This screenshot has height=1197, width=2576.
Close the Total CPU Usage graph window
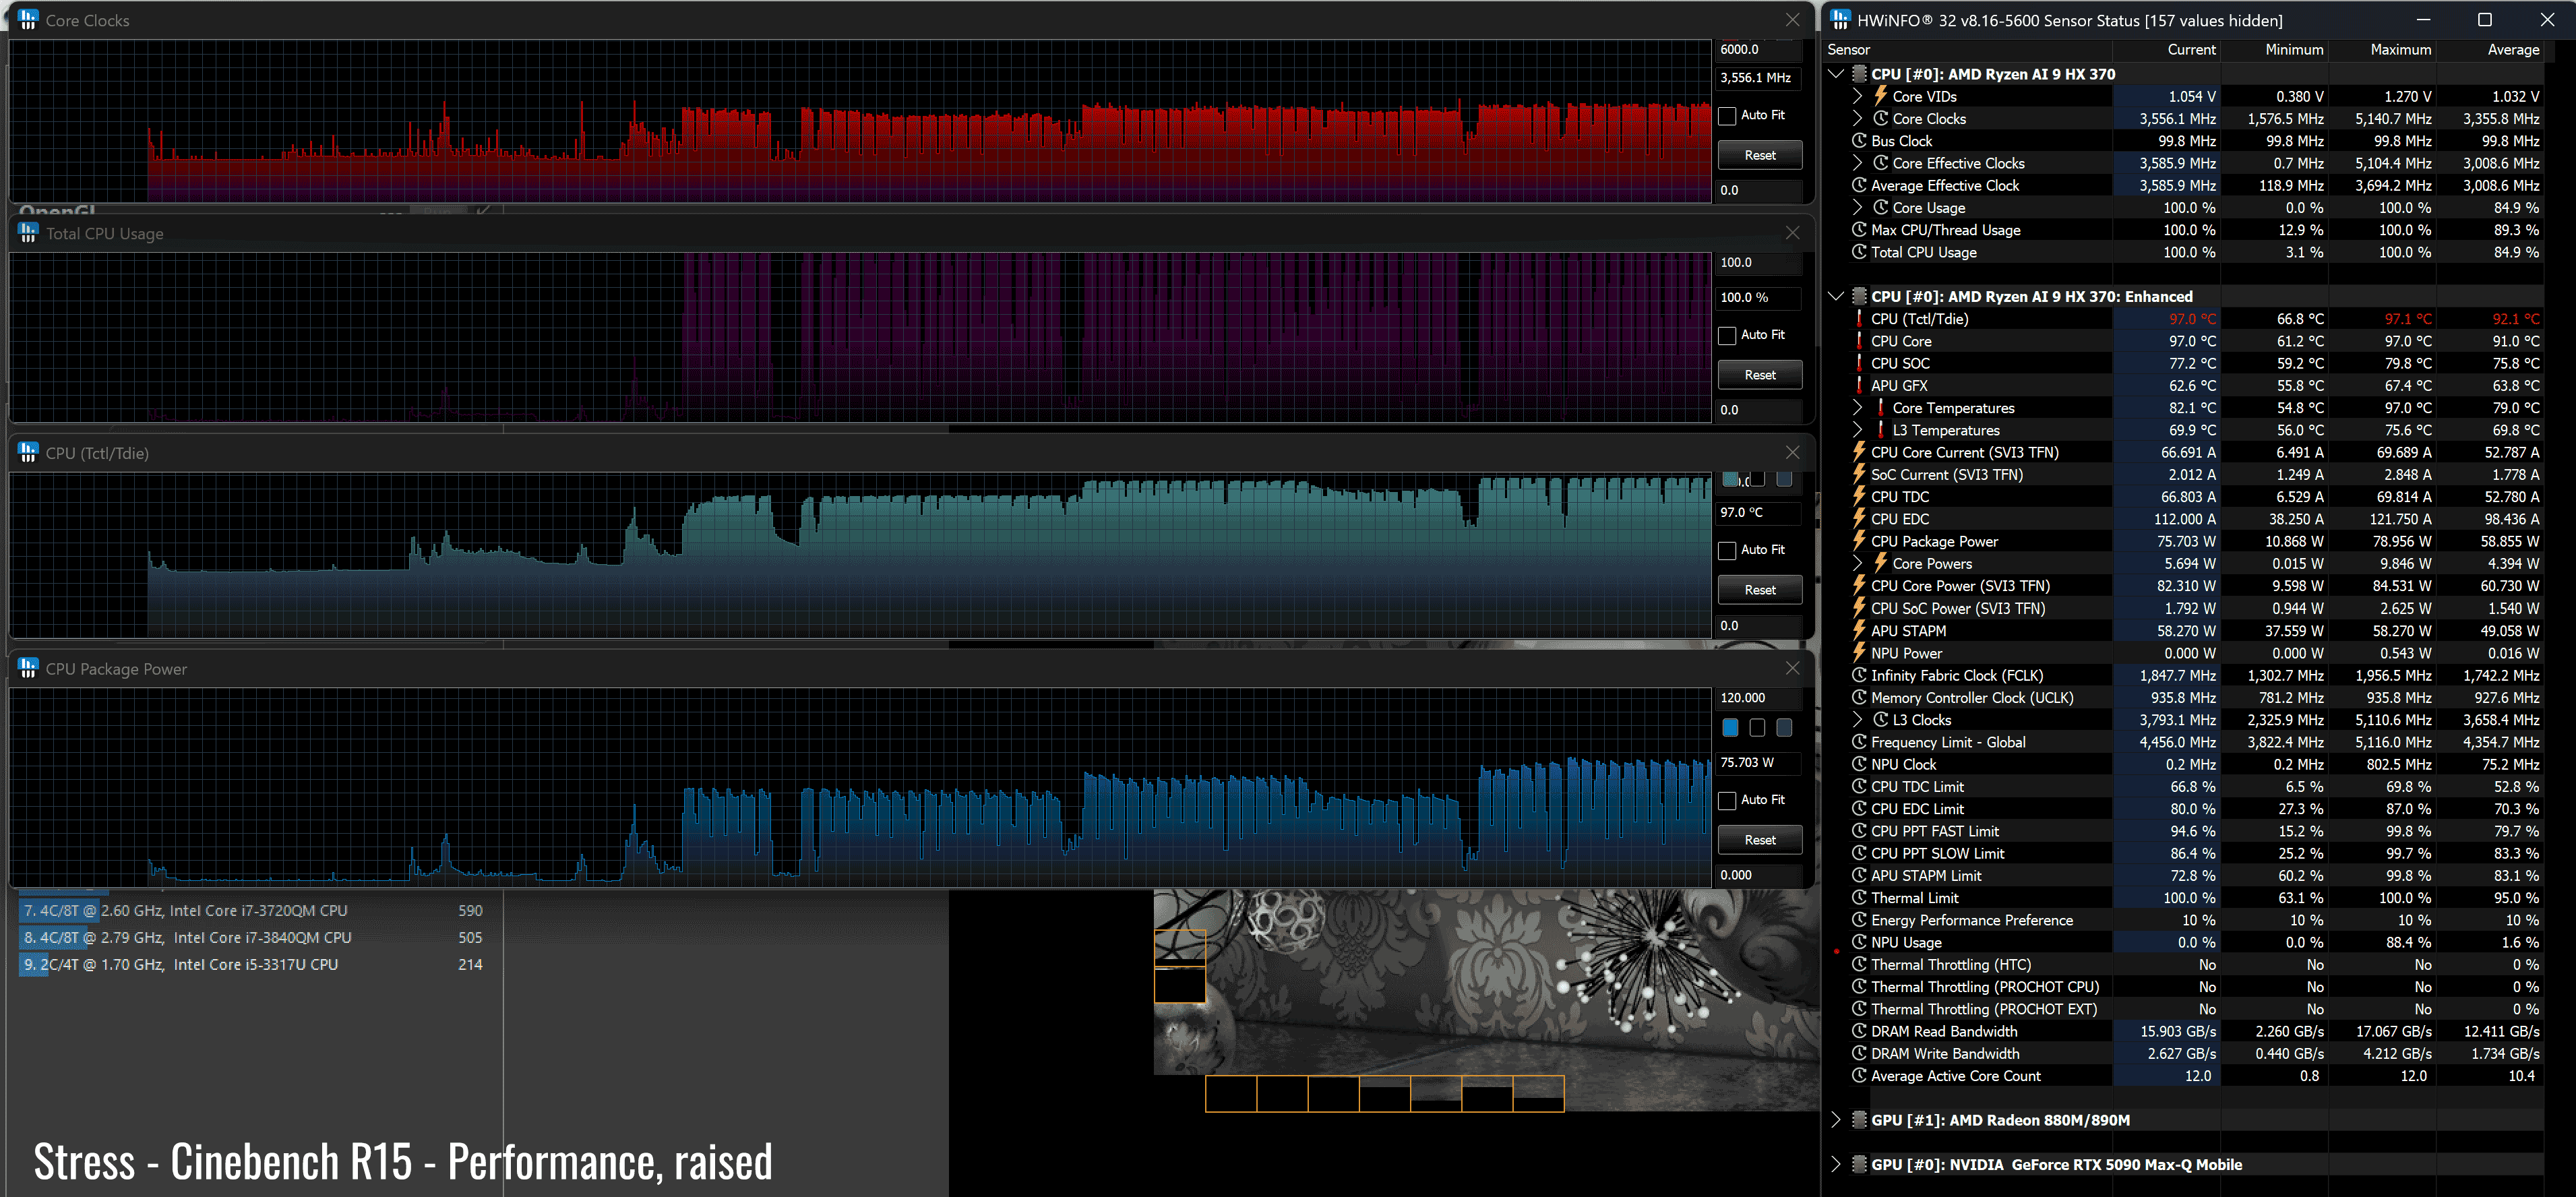[1792, 233]
